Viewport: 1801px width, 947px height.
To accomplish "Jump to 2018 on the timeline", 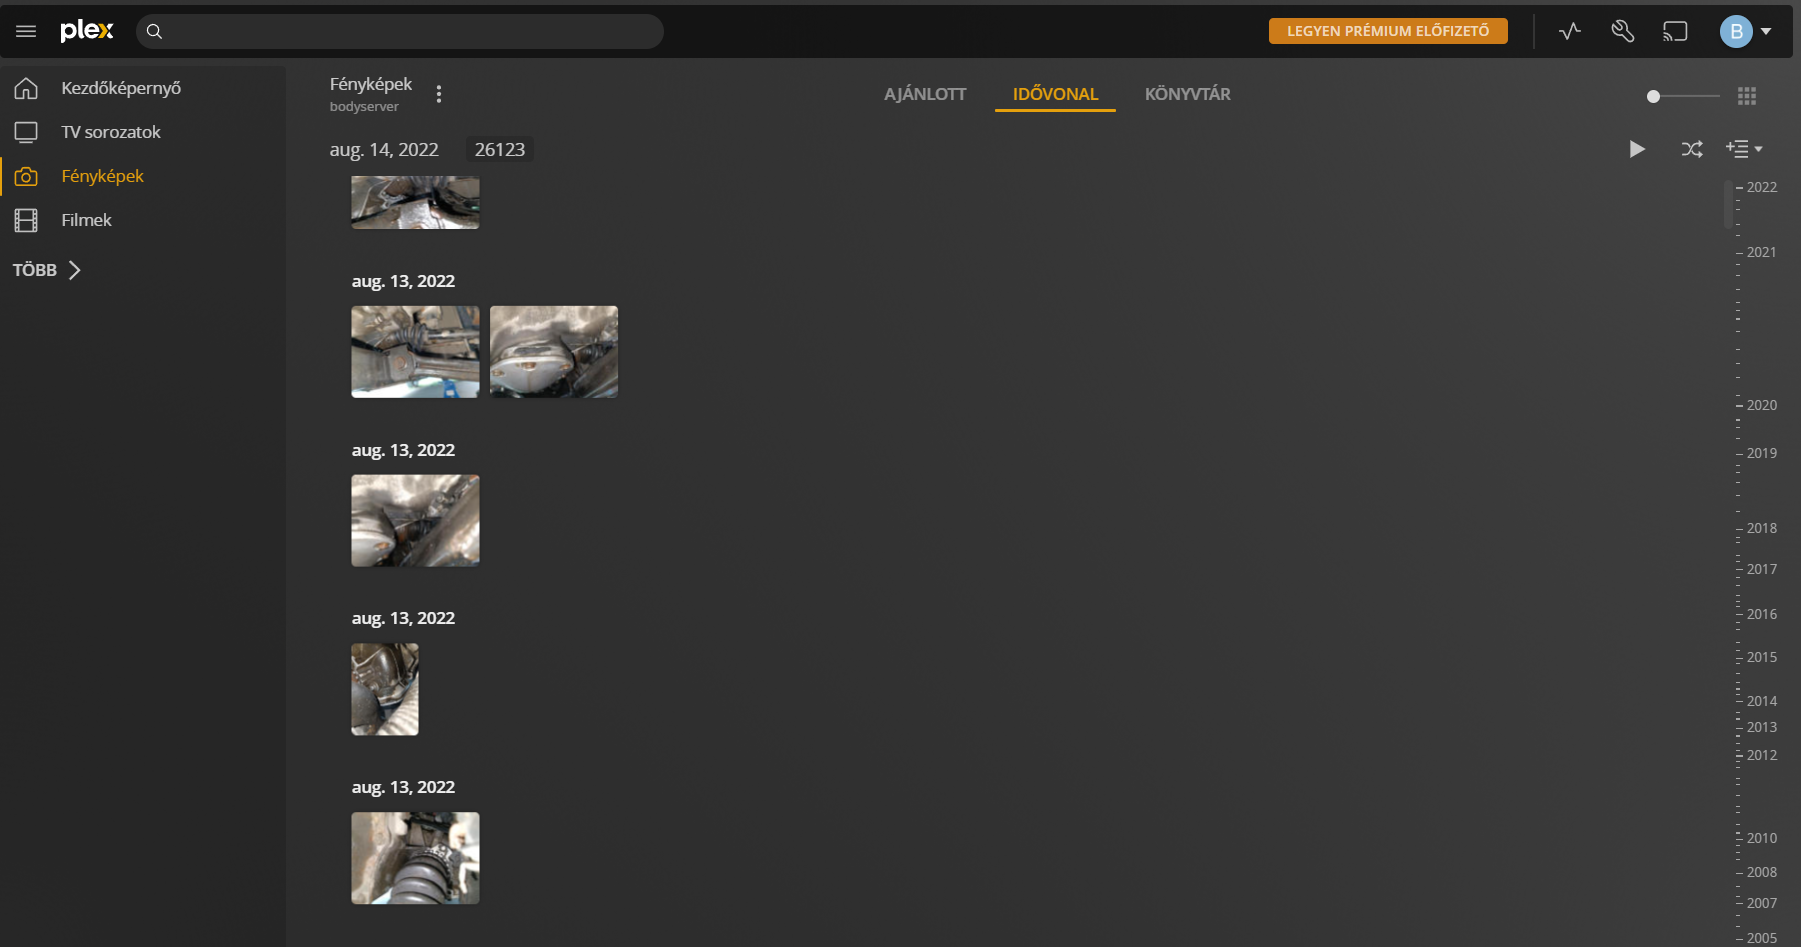I will coord(1761,528).
